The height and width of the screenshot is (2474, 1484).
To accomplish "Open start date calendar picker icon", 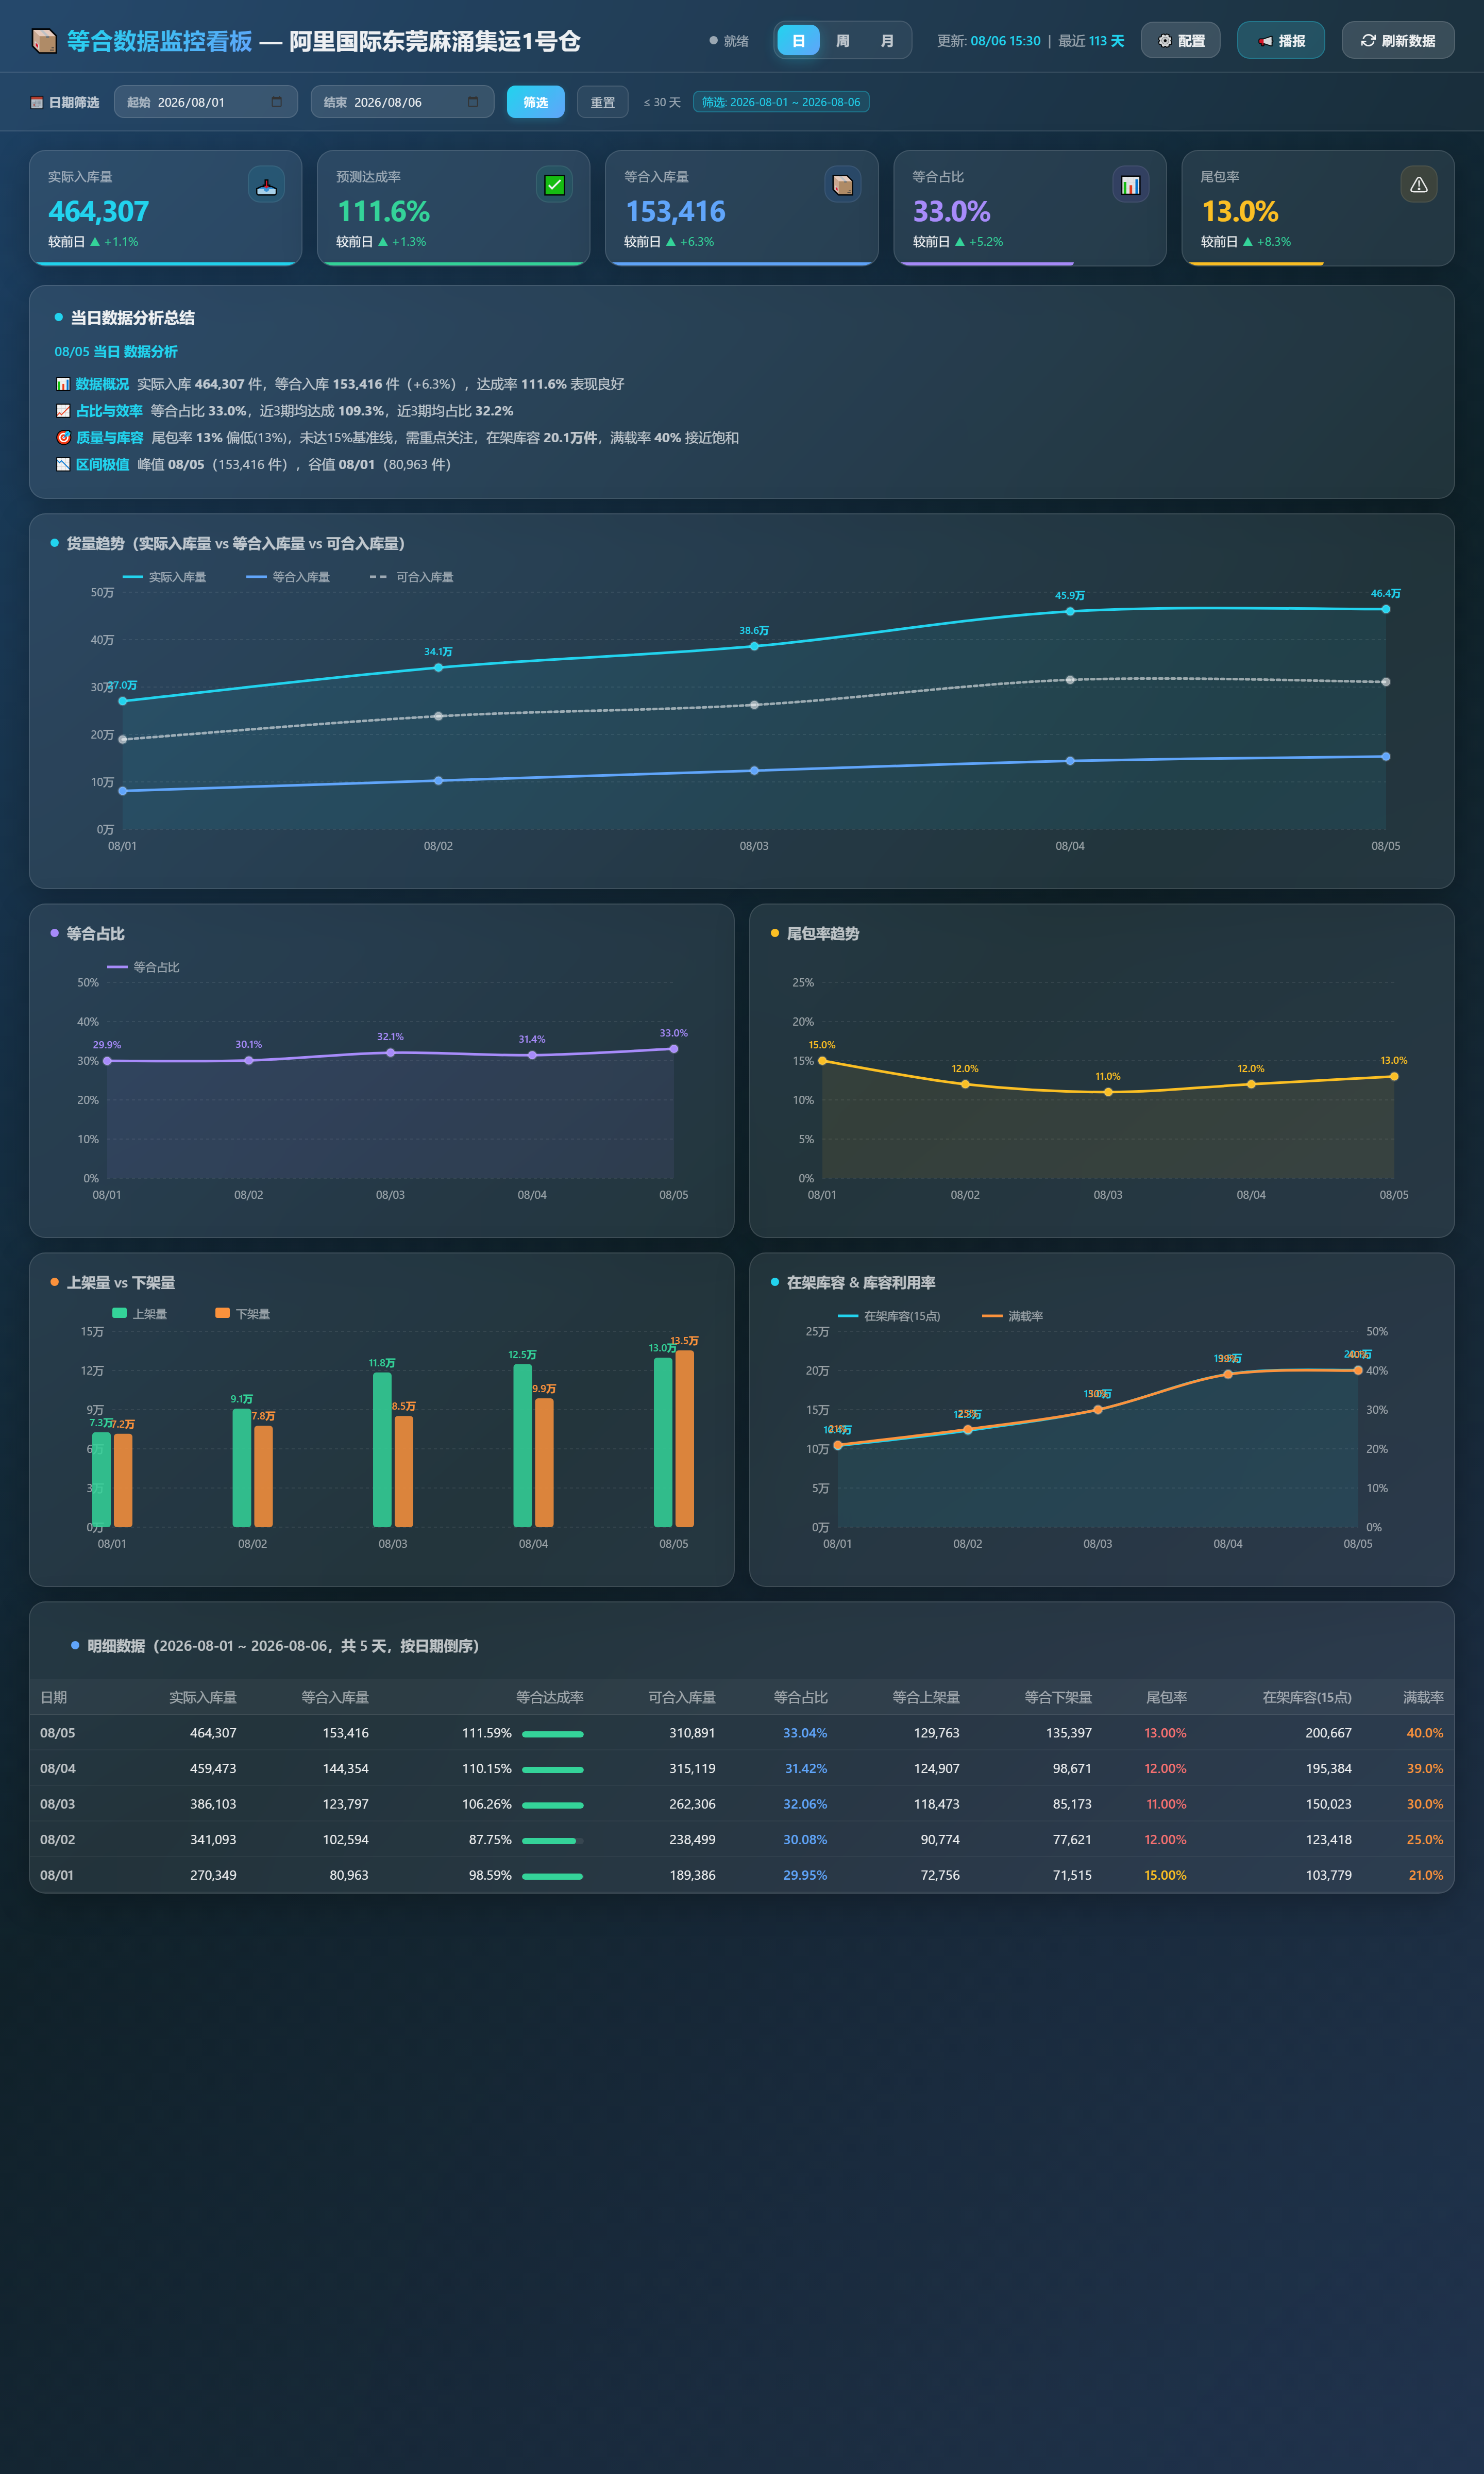I will pos(277,102).
